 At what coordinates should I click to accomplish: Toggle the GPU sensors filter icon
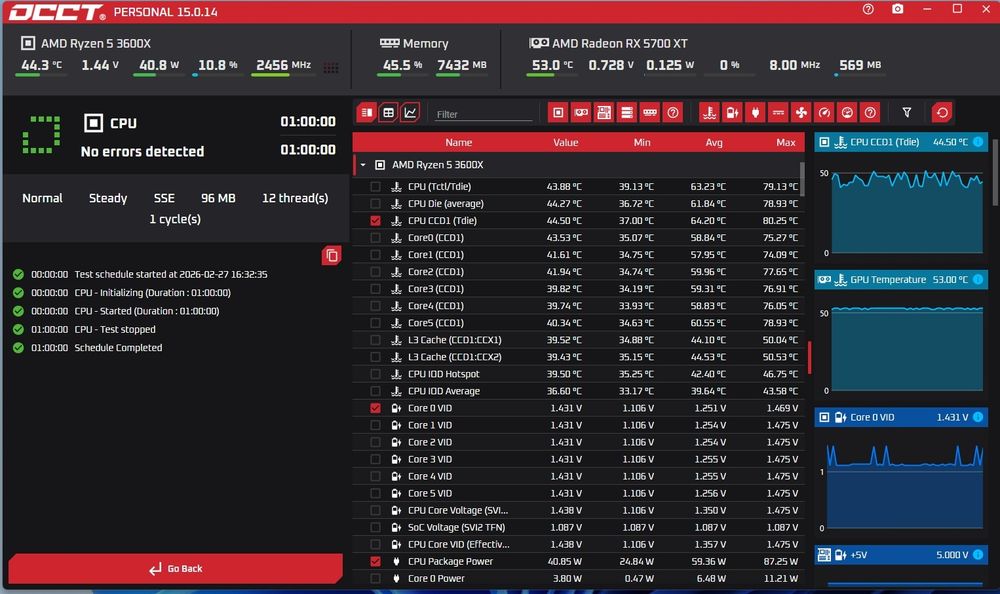(581, 113)
